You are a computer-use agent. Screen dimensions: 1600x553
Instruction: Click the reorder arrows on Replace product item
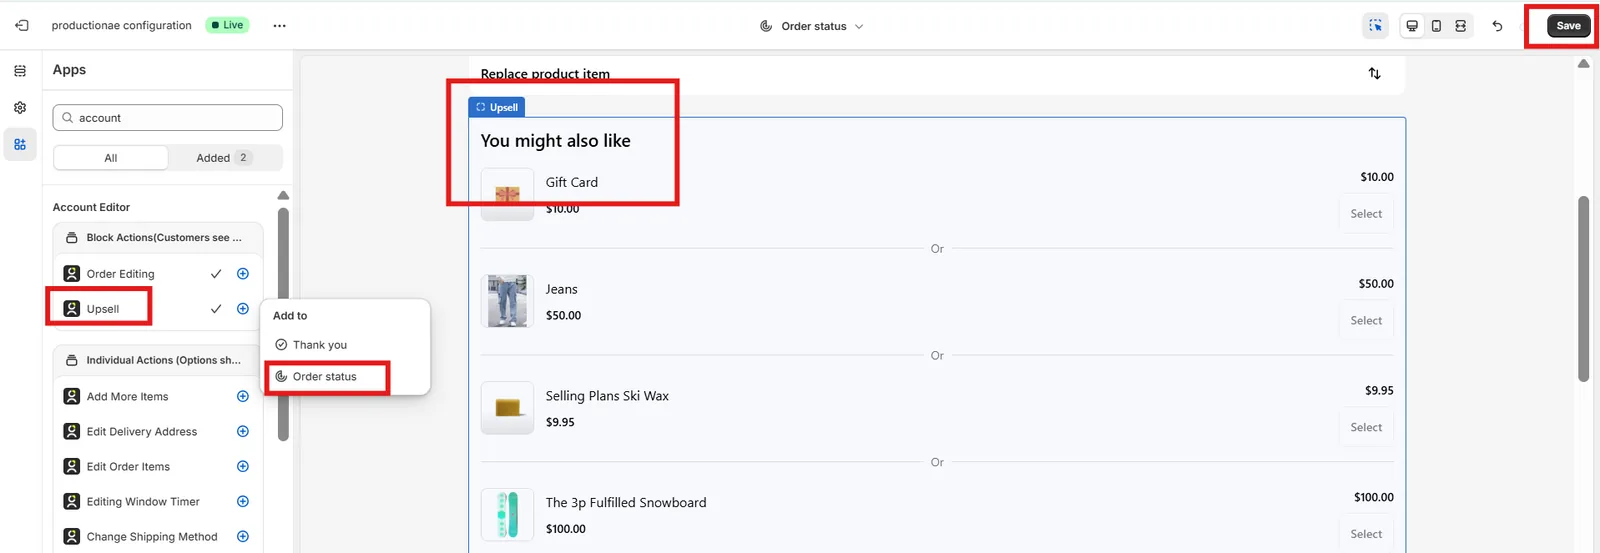pyautogui.click(x=1374, y=73)
